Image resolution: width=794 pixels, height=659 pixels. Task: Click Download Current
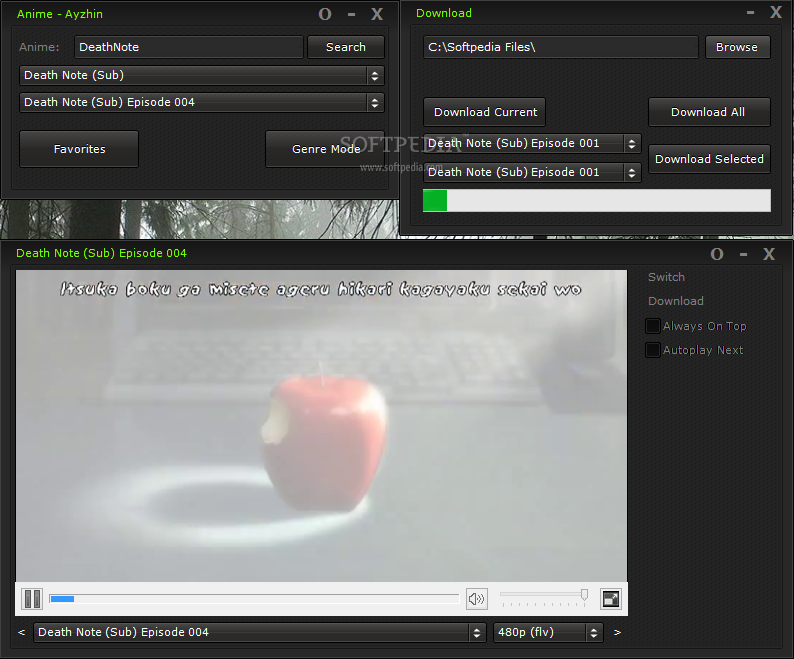(x=485, y=112)
